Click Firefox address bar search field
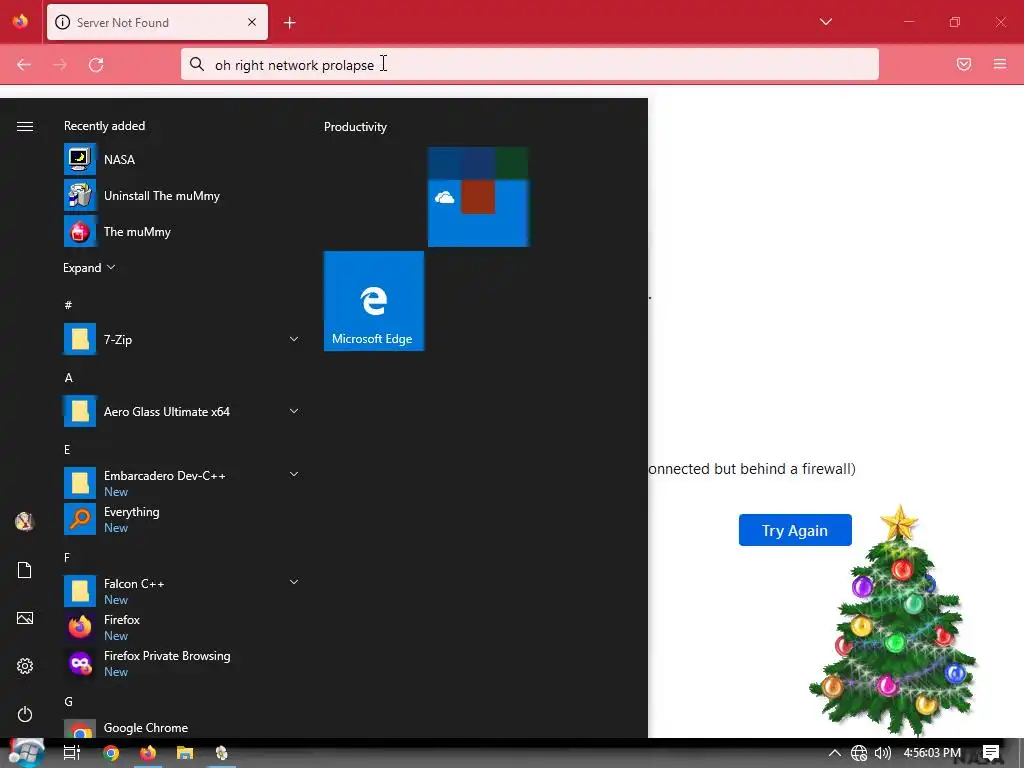1024x768 pixels. click(530, 65)
